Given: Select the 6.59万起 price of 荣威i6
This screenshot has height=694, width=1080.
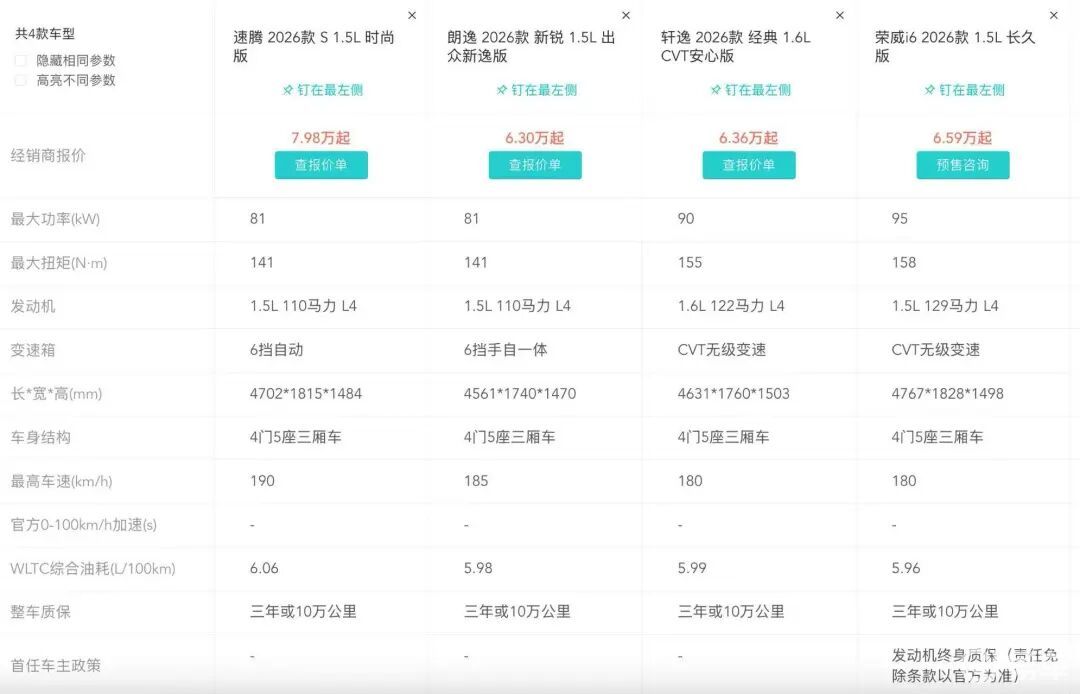Looking at the screenshot, I should pos(962,138).
